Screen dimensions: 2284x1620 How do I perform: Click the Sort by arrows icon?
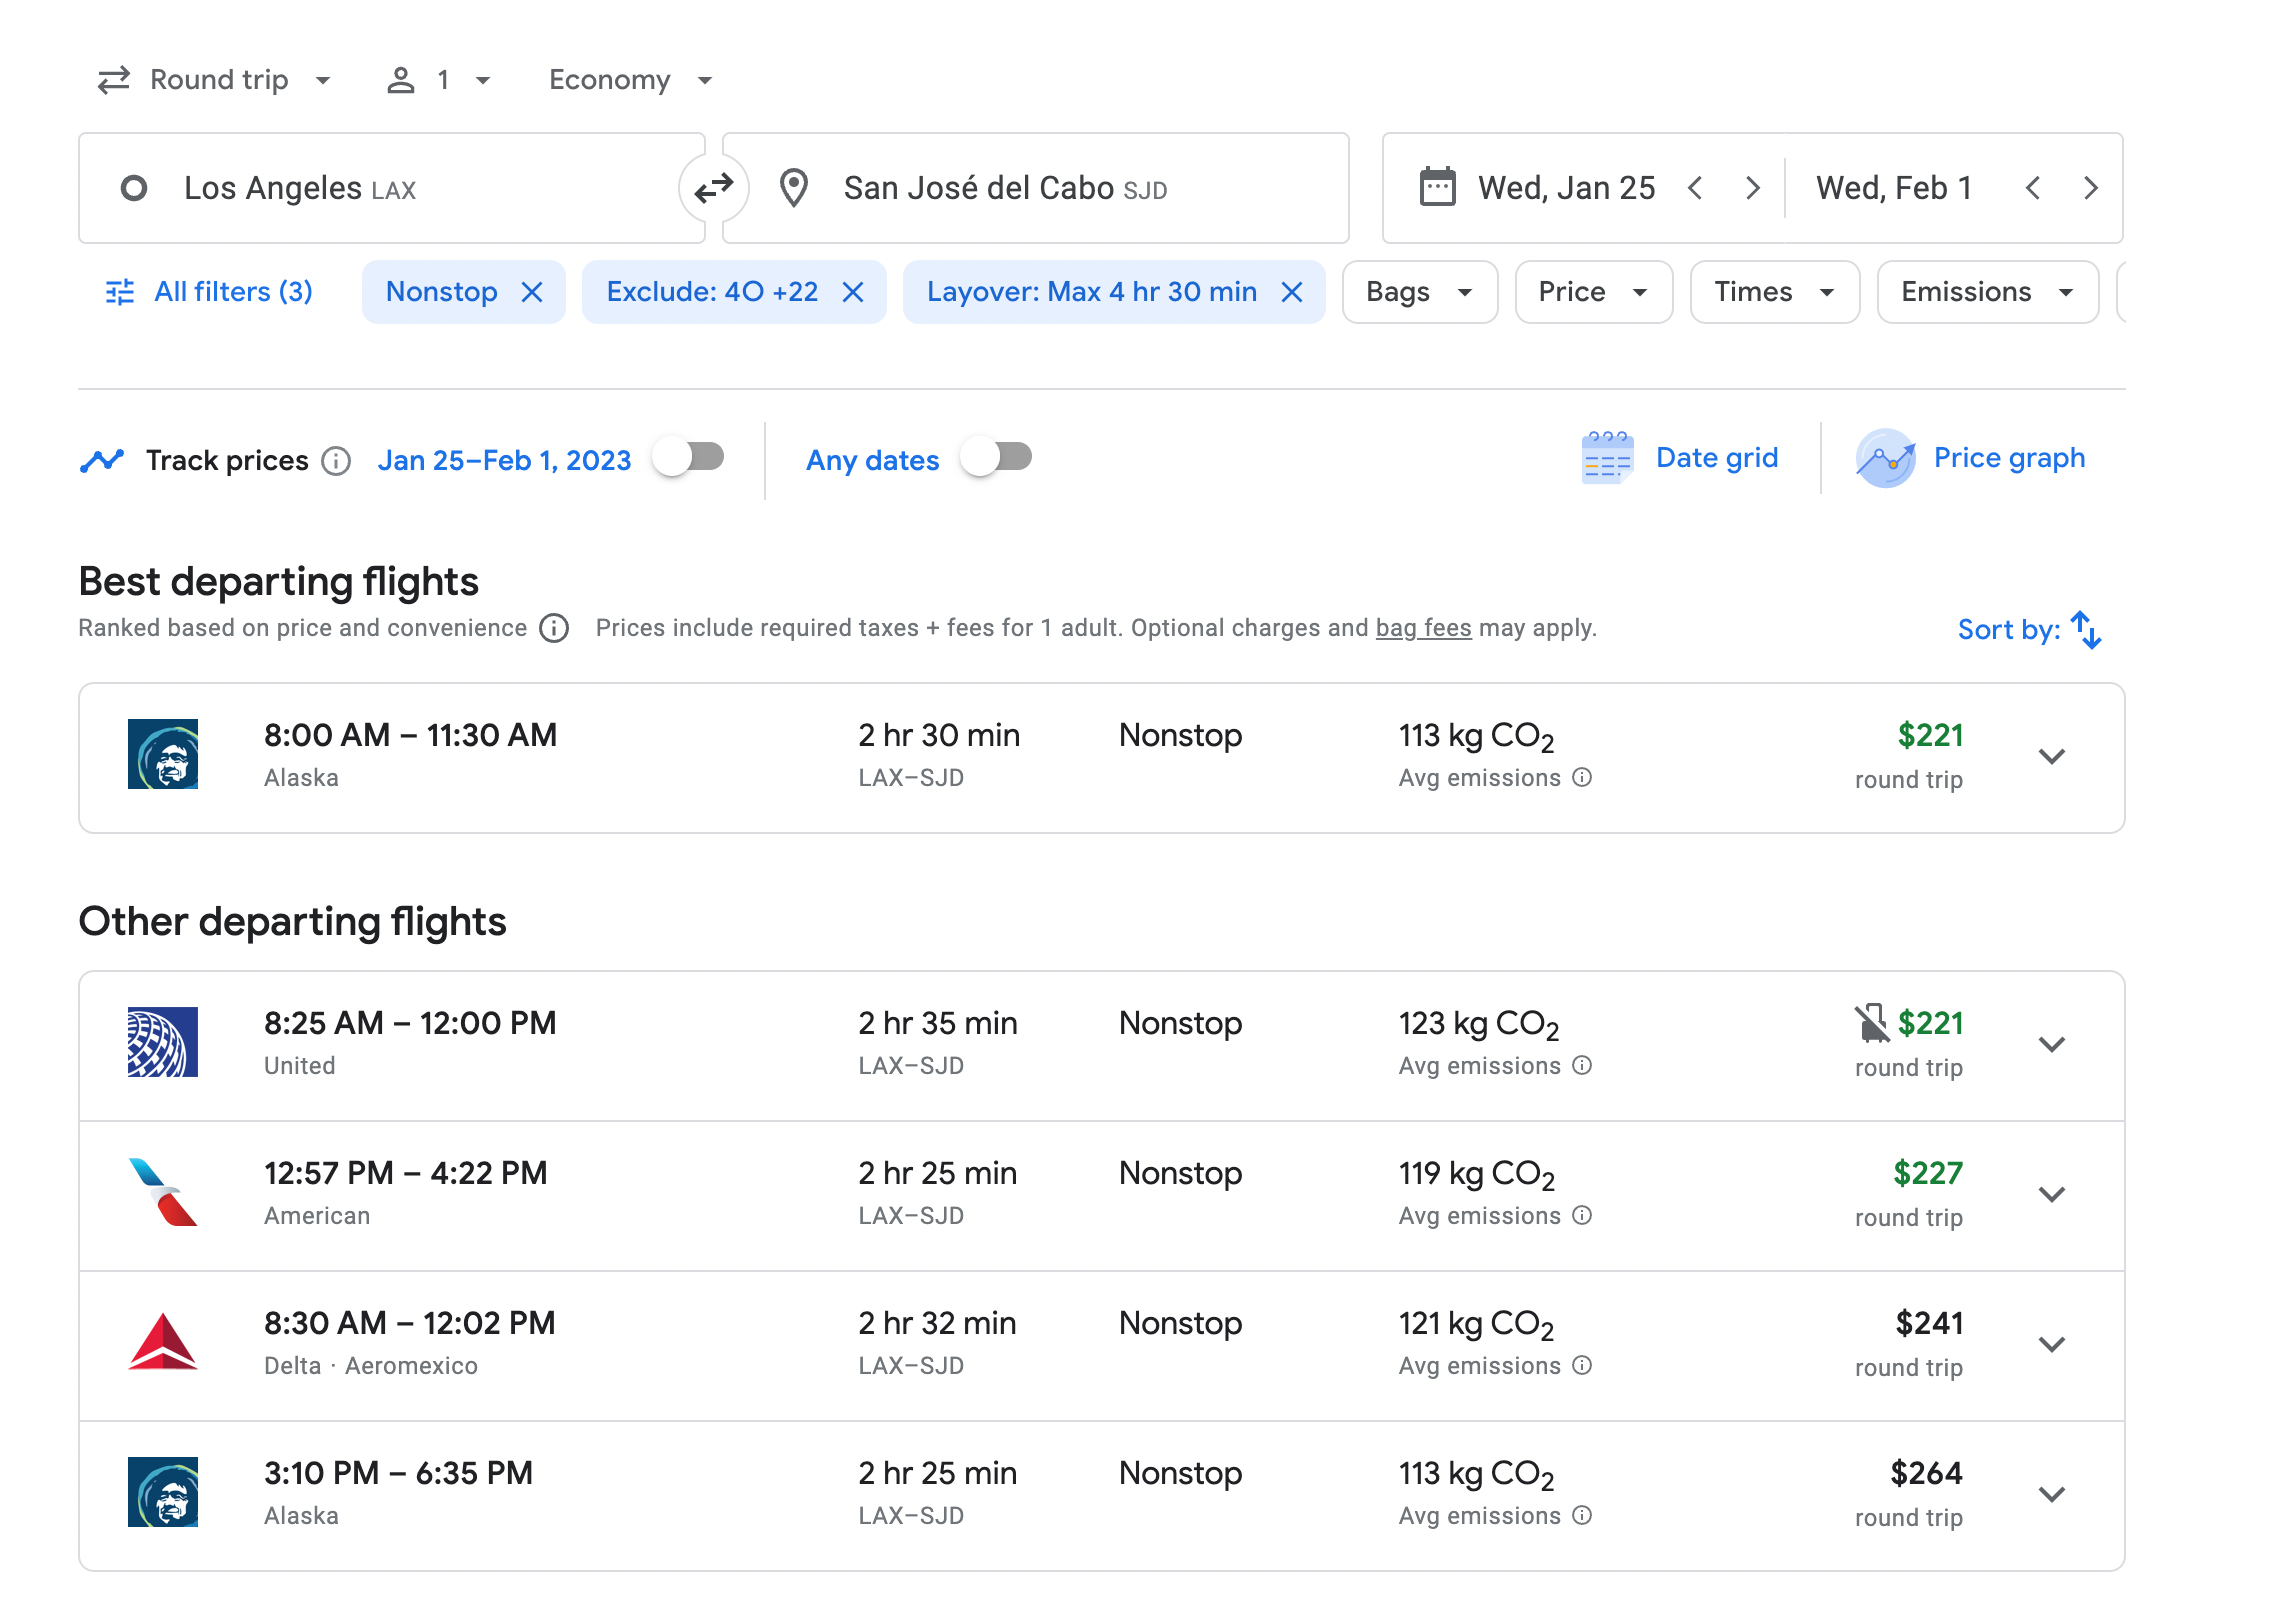(x=2086, y=630)
